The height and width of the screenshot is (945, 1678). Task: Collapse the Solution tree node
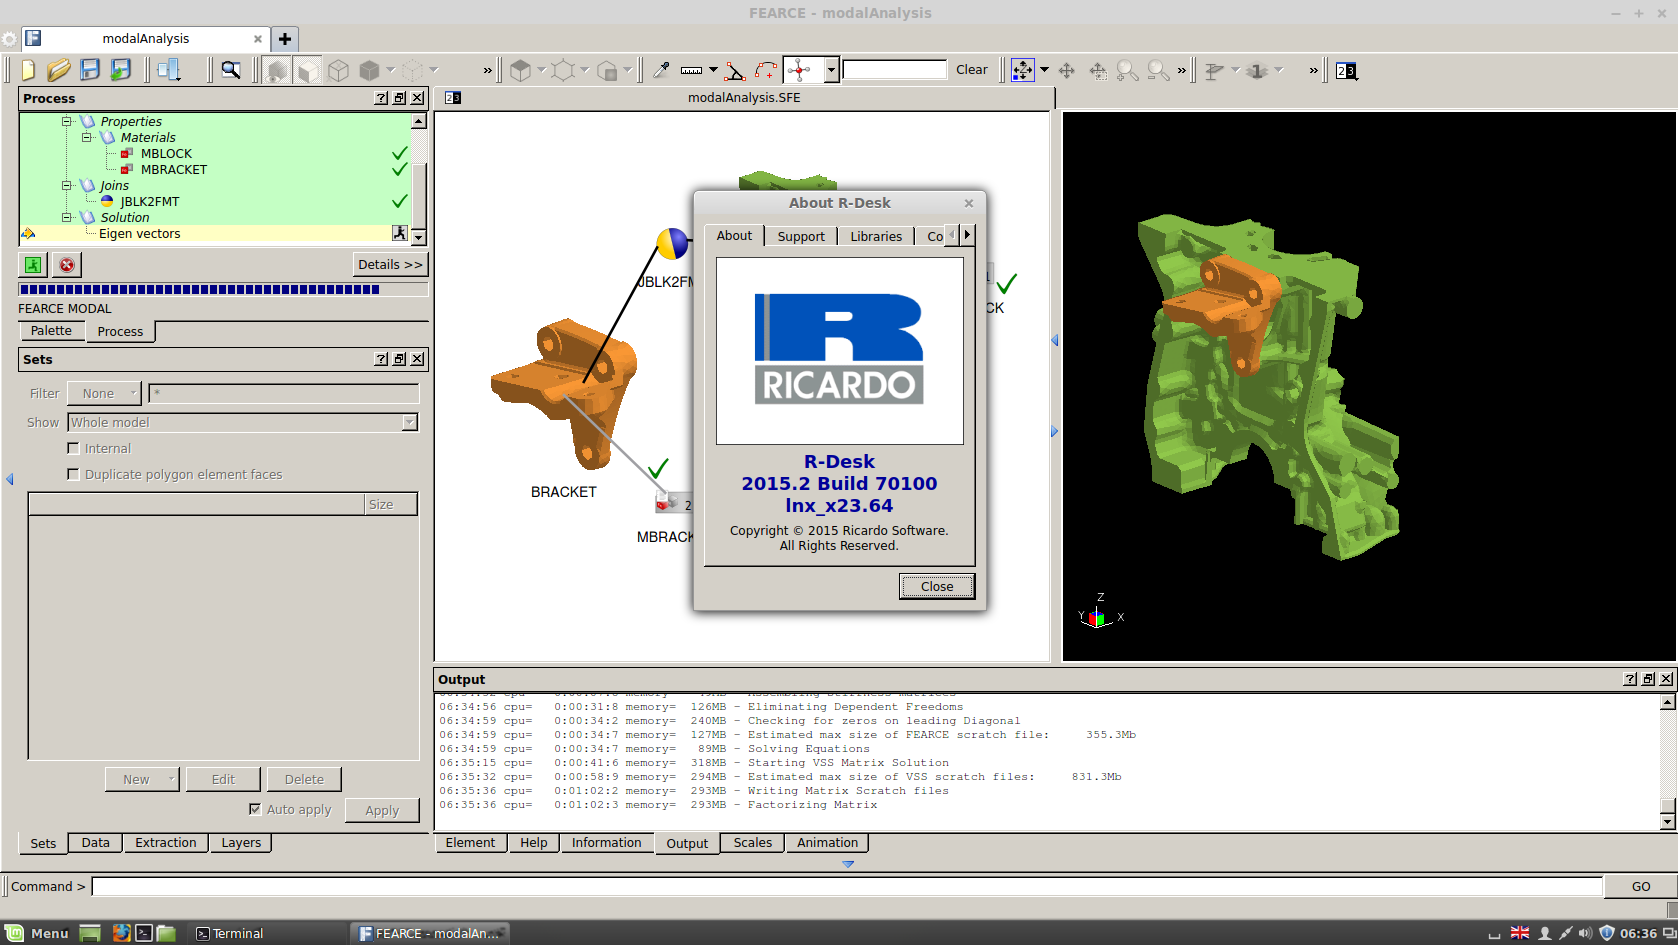click(x=67, y=217)
